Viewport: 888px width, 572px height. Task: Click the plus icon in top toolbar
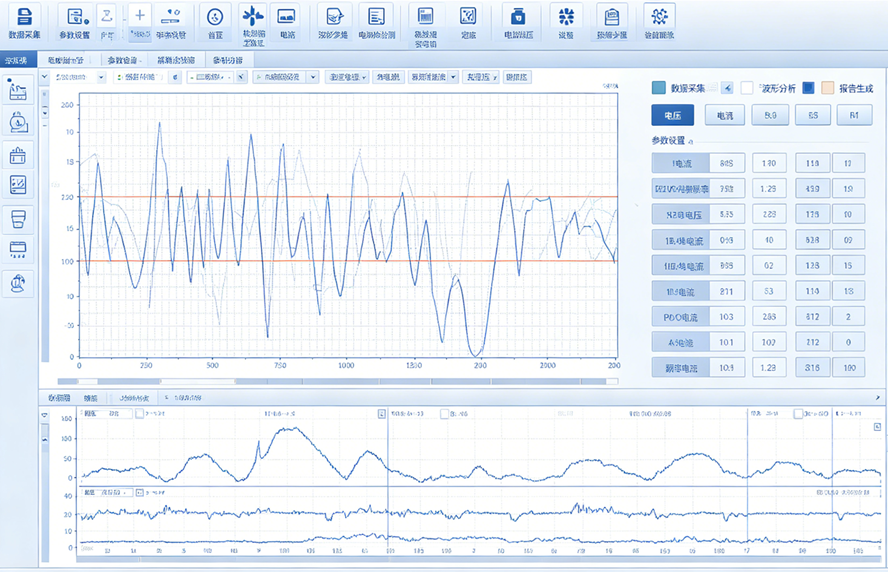[x=140, y=17]
